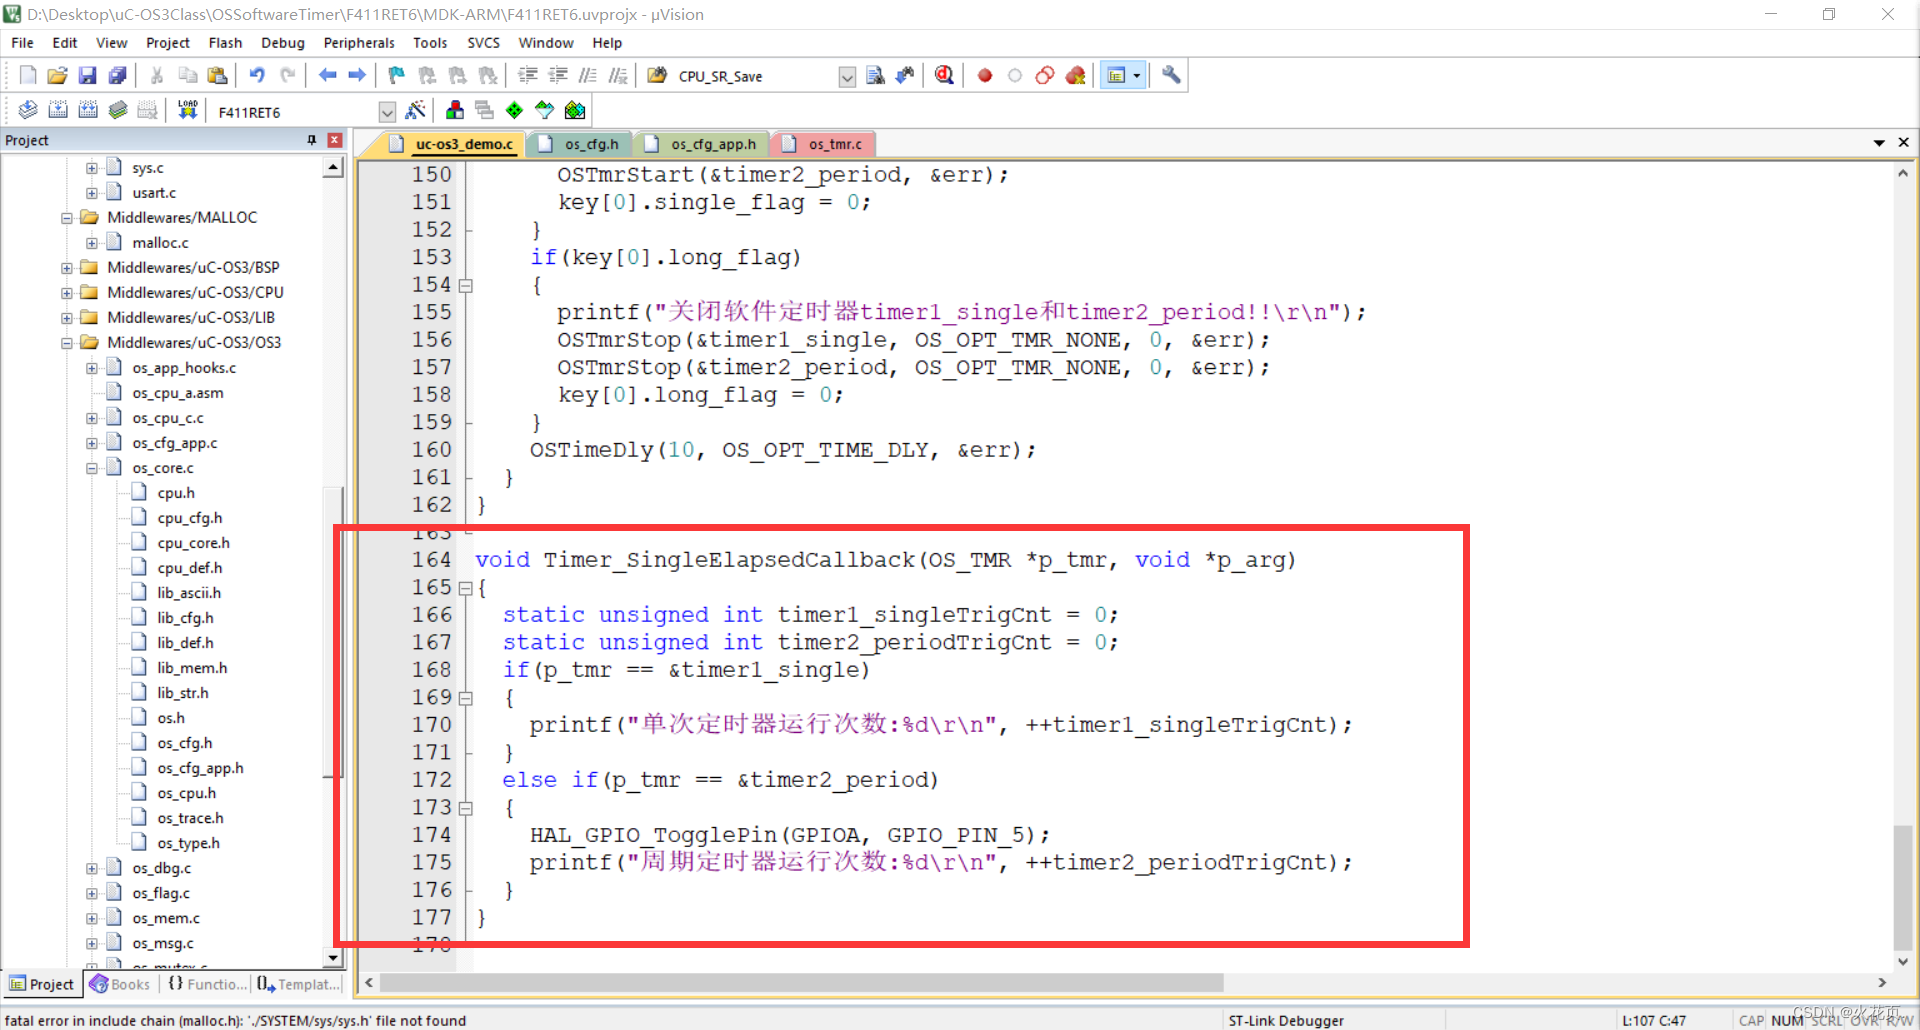Screen dimensions: 1920x1030
Task: Navigate backward with blue left arrow
Action: click(327, 75)
